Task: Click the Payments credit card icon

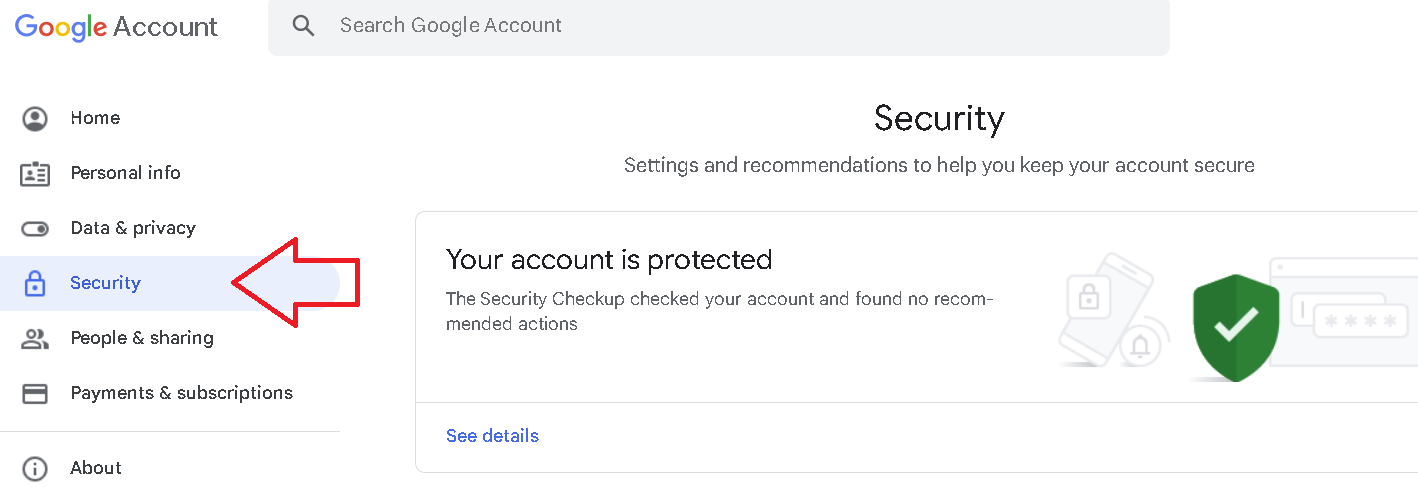Action: point(35,394)
